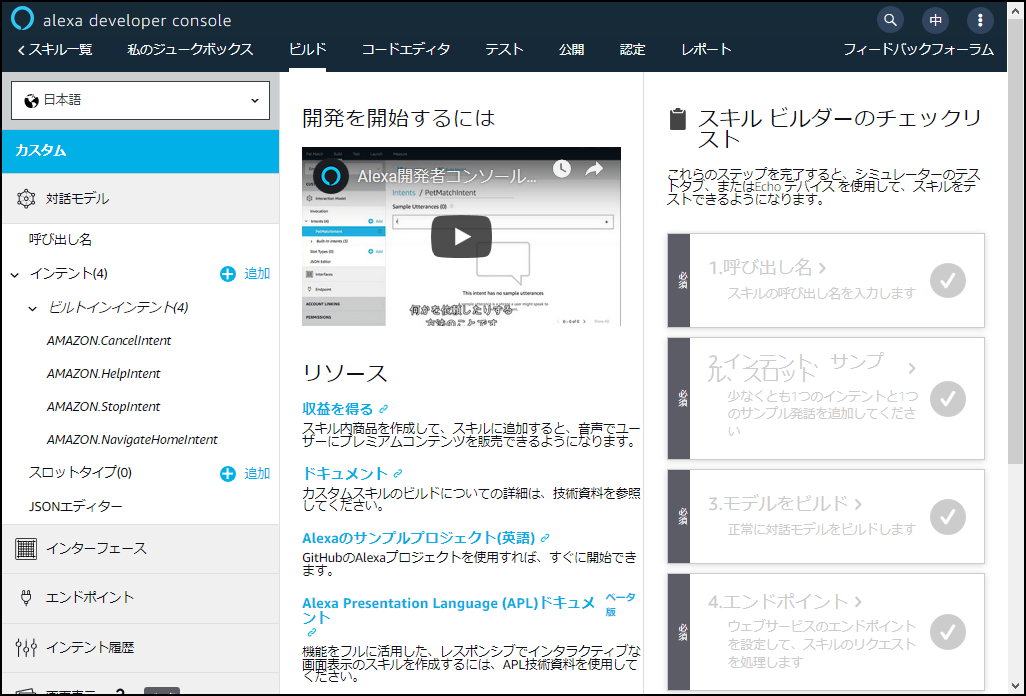Image resolution: width=1026 pixels, height=696 pixels.
Task: Click the 対話モデル gear icon
Action: 26,198
